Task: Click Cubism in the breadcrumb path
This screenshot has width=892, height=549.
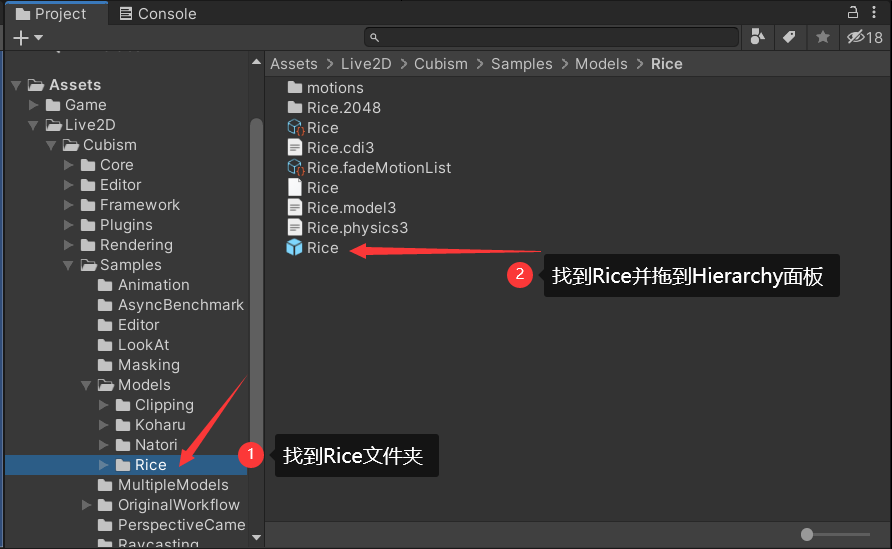Action: [x=440, y=64]
